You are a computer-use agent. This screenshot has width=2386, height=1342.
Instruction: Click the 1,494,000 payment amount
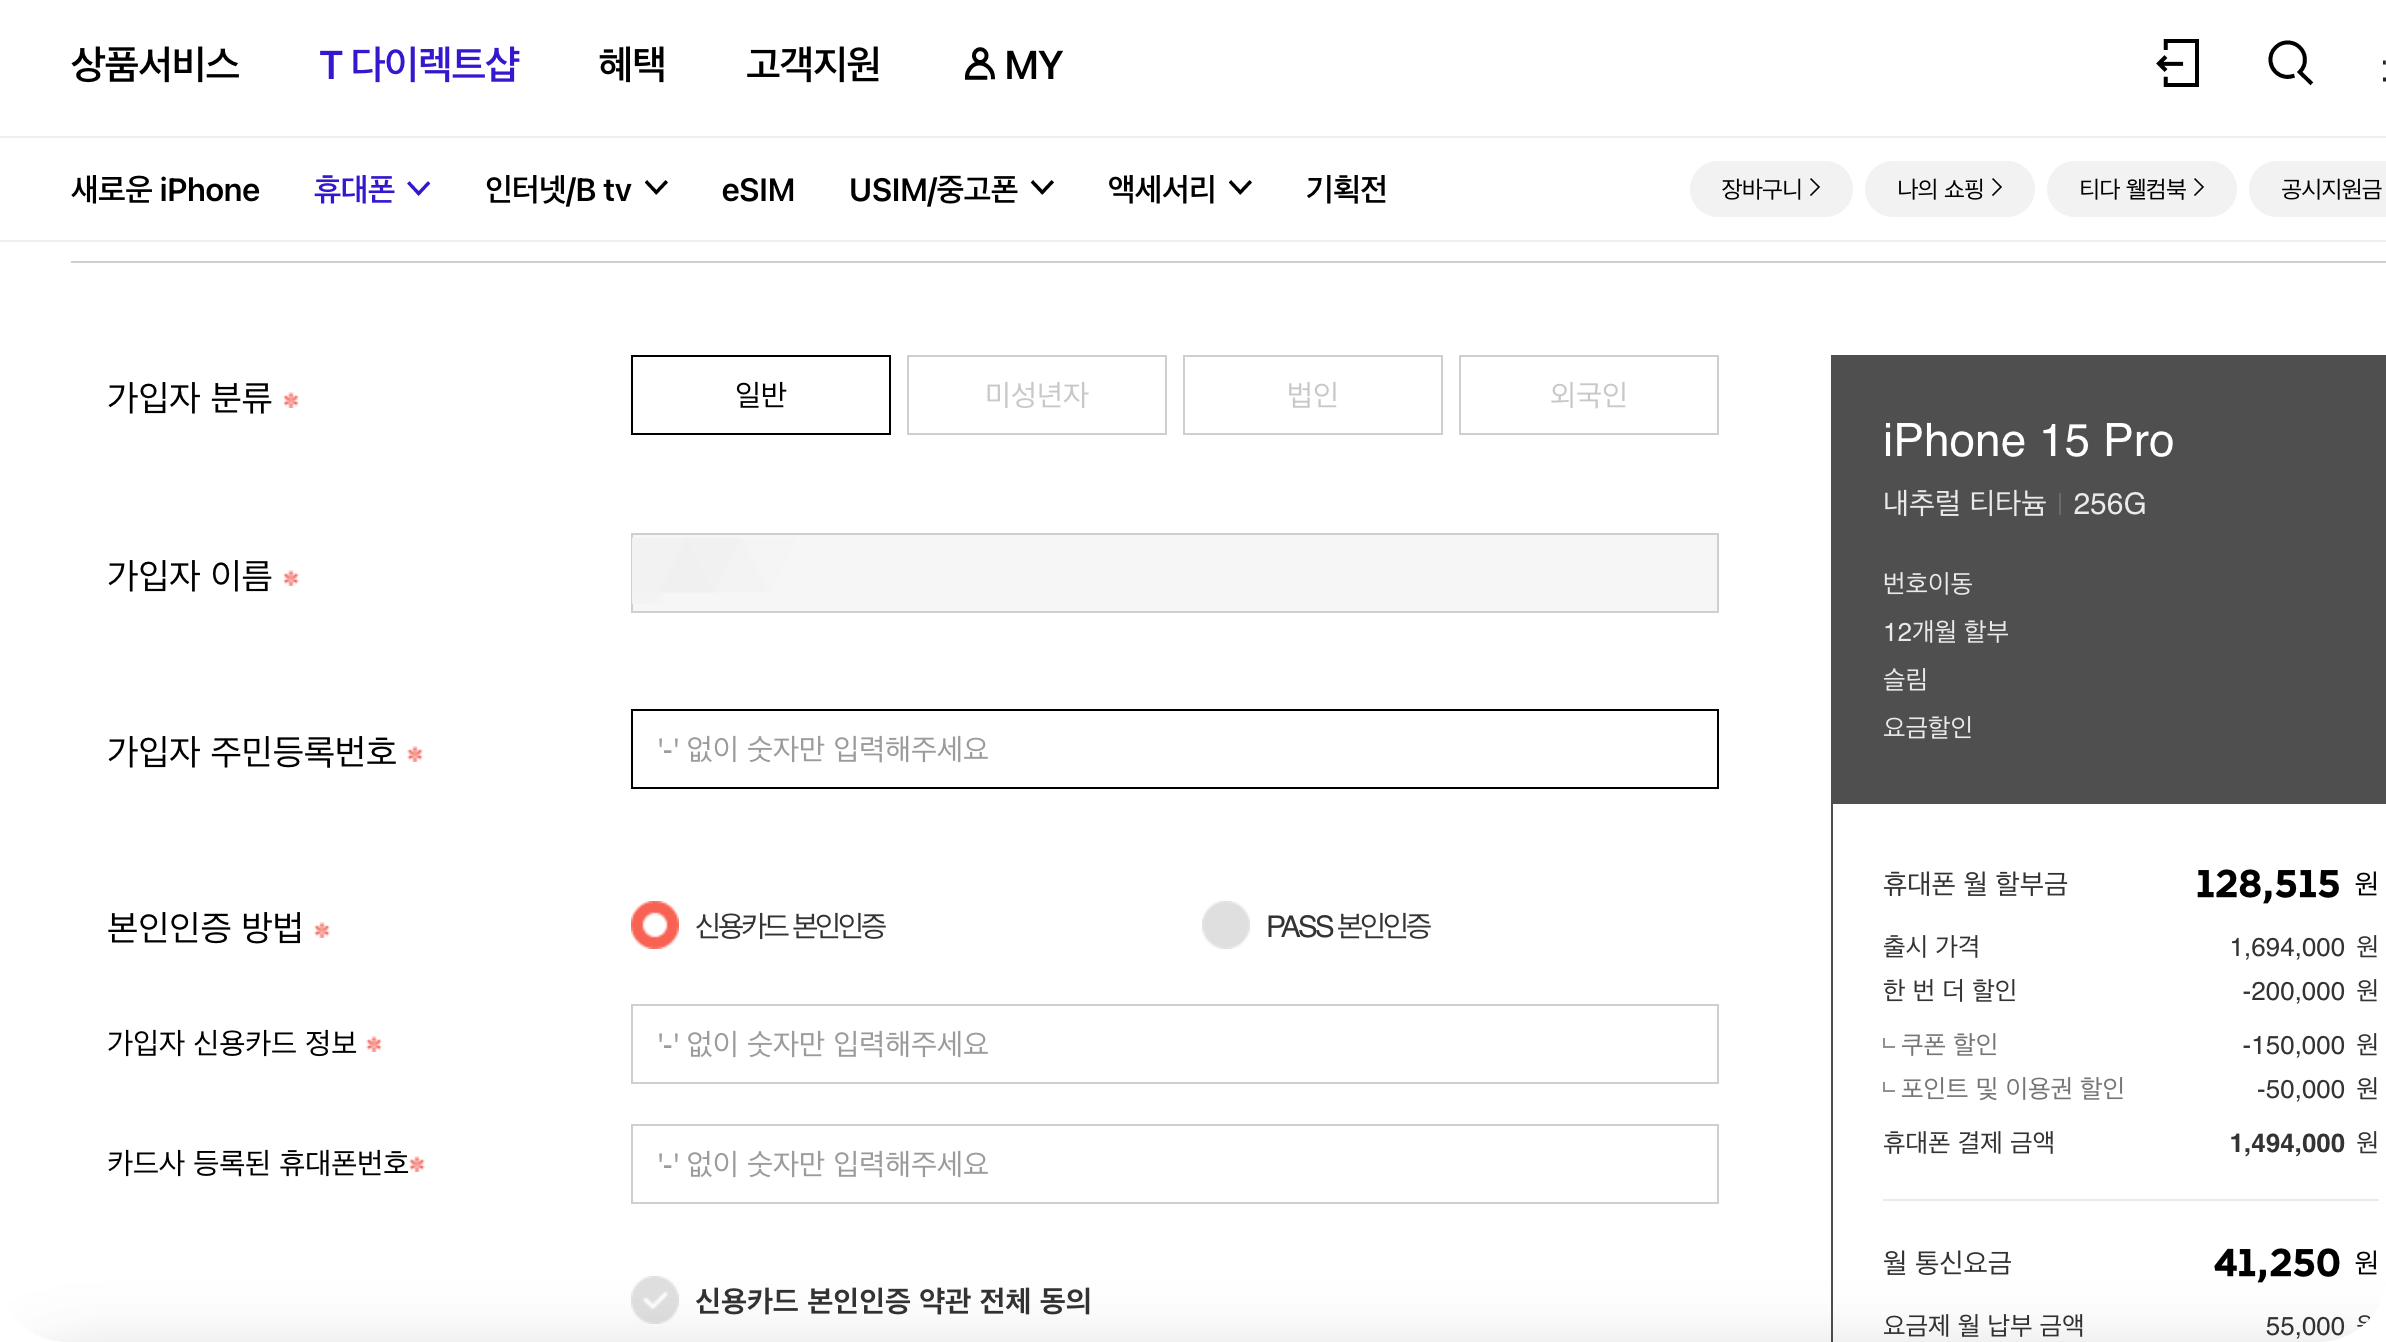2287,1143
